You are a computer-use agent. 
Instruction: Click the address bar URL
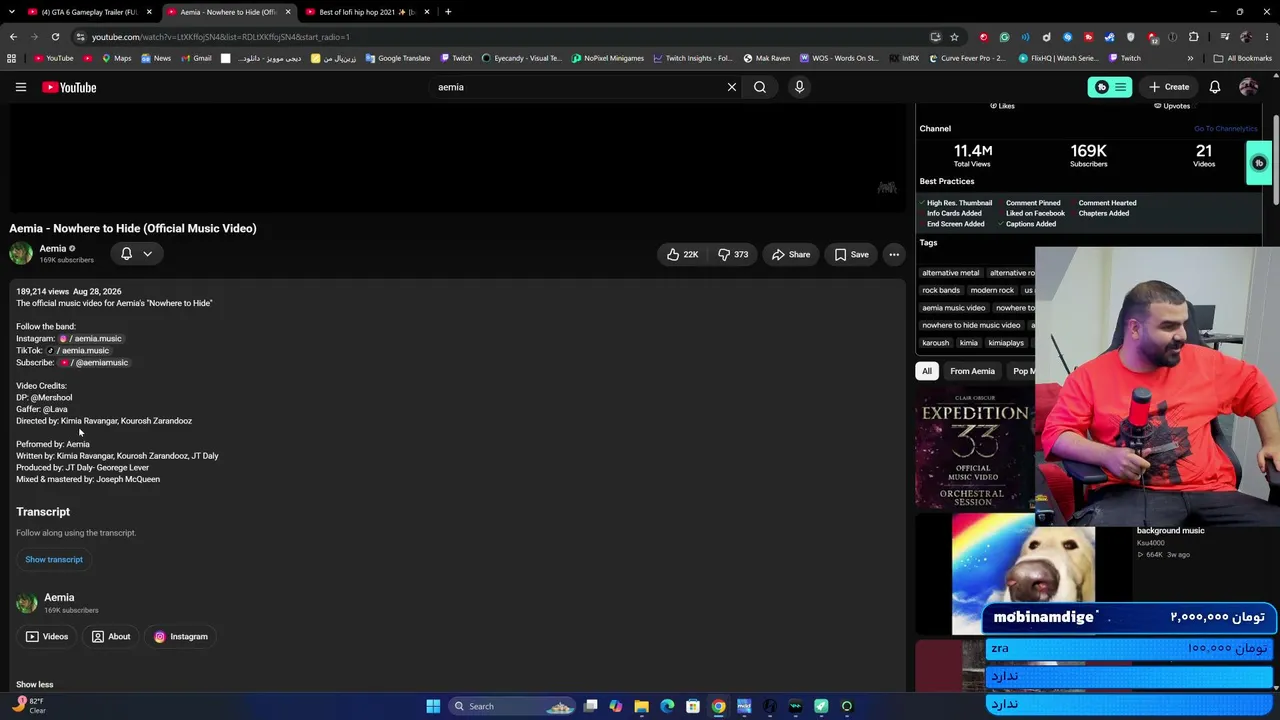(221, 37)
